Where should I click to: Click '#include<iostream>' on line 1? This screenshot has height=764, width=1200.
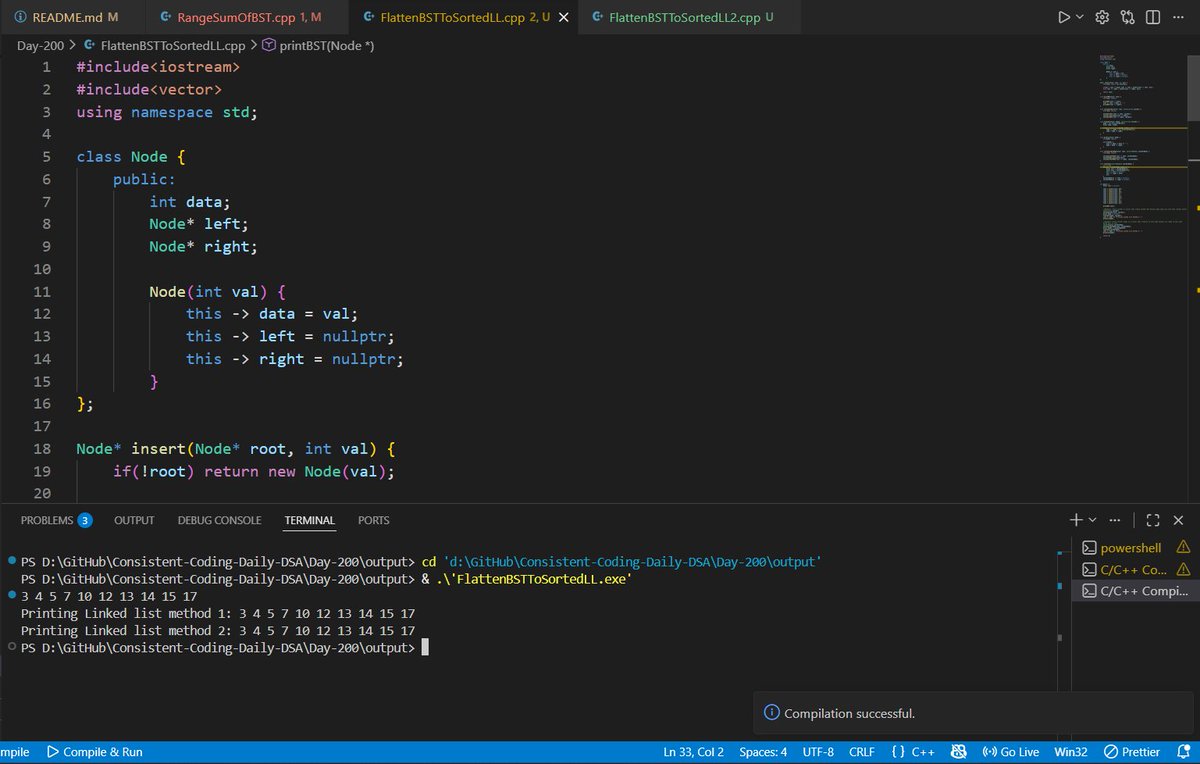click(x=158, y=67)
